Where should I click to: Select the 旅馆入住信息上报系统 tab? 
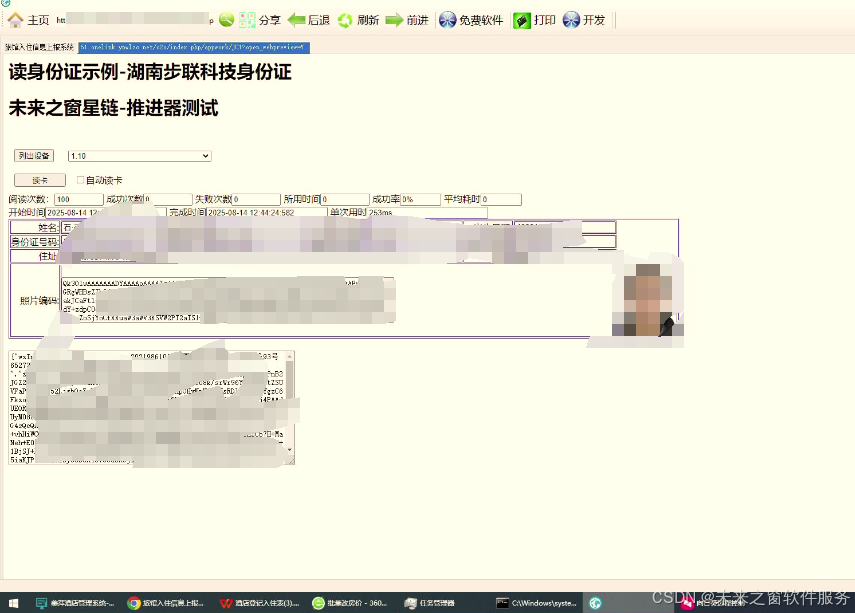pos(39,47)
